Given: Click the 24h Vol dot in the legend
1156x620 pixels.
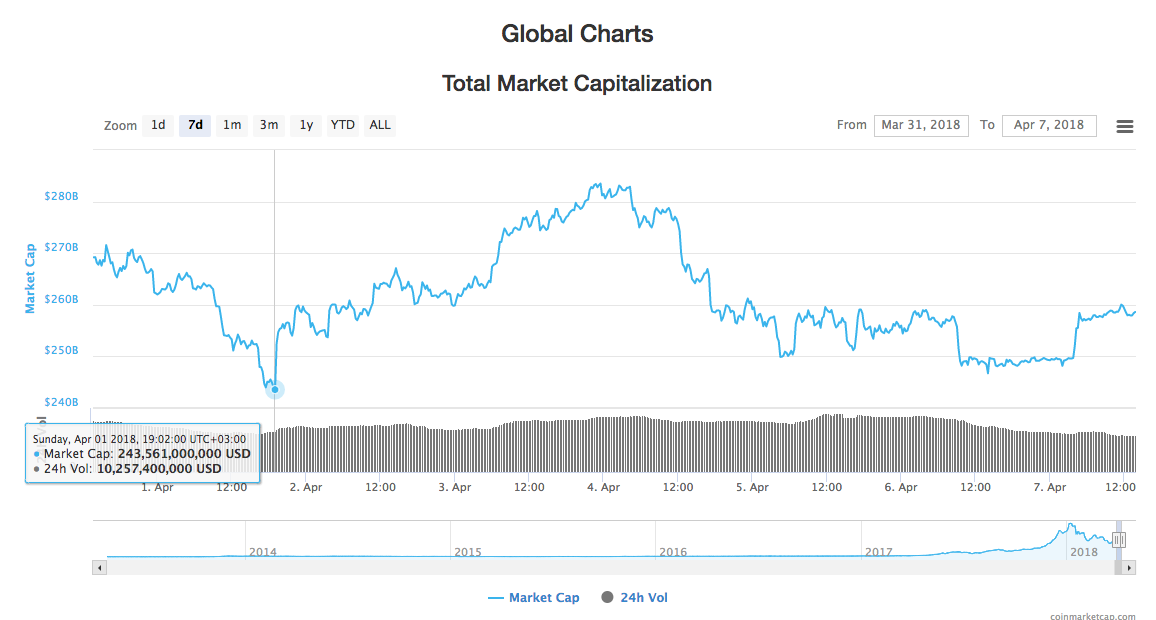Looking at the screenshot, I should [607, 597].
